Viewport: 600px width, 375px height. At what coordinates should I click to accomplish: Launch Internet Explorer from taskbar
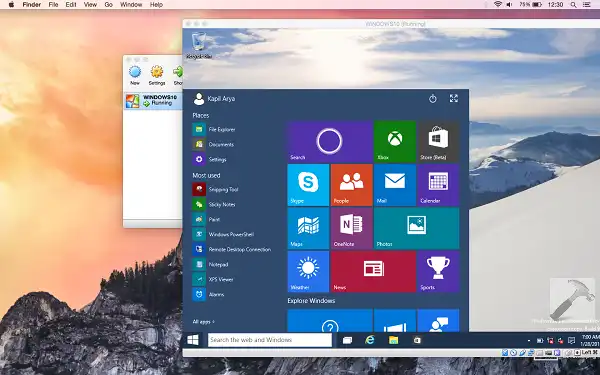[x=370, y=340]
